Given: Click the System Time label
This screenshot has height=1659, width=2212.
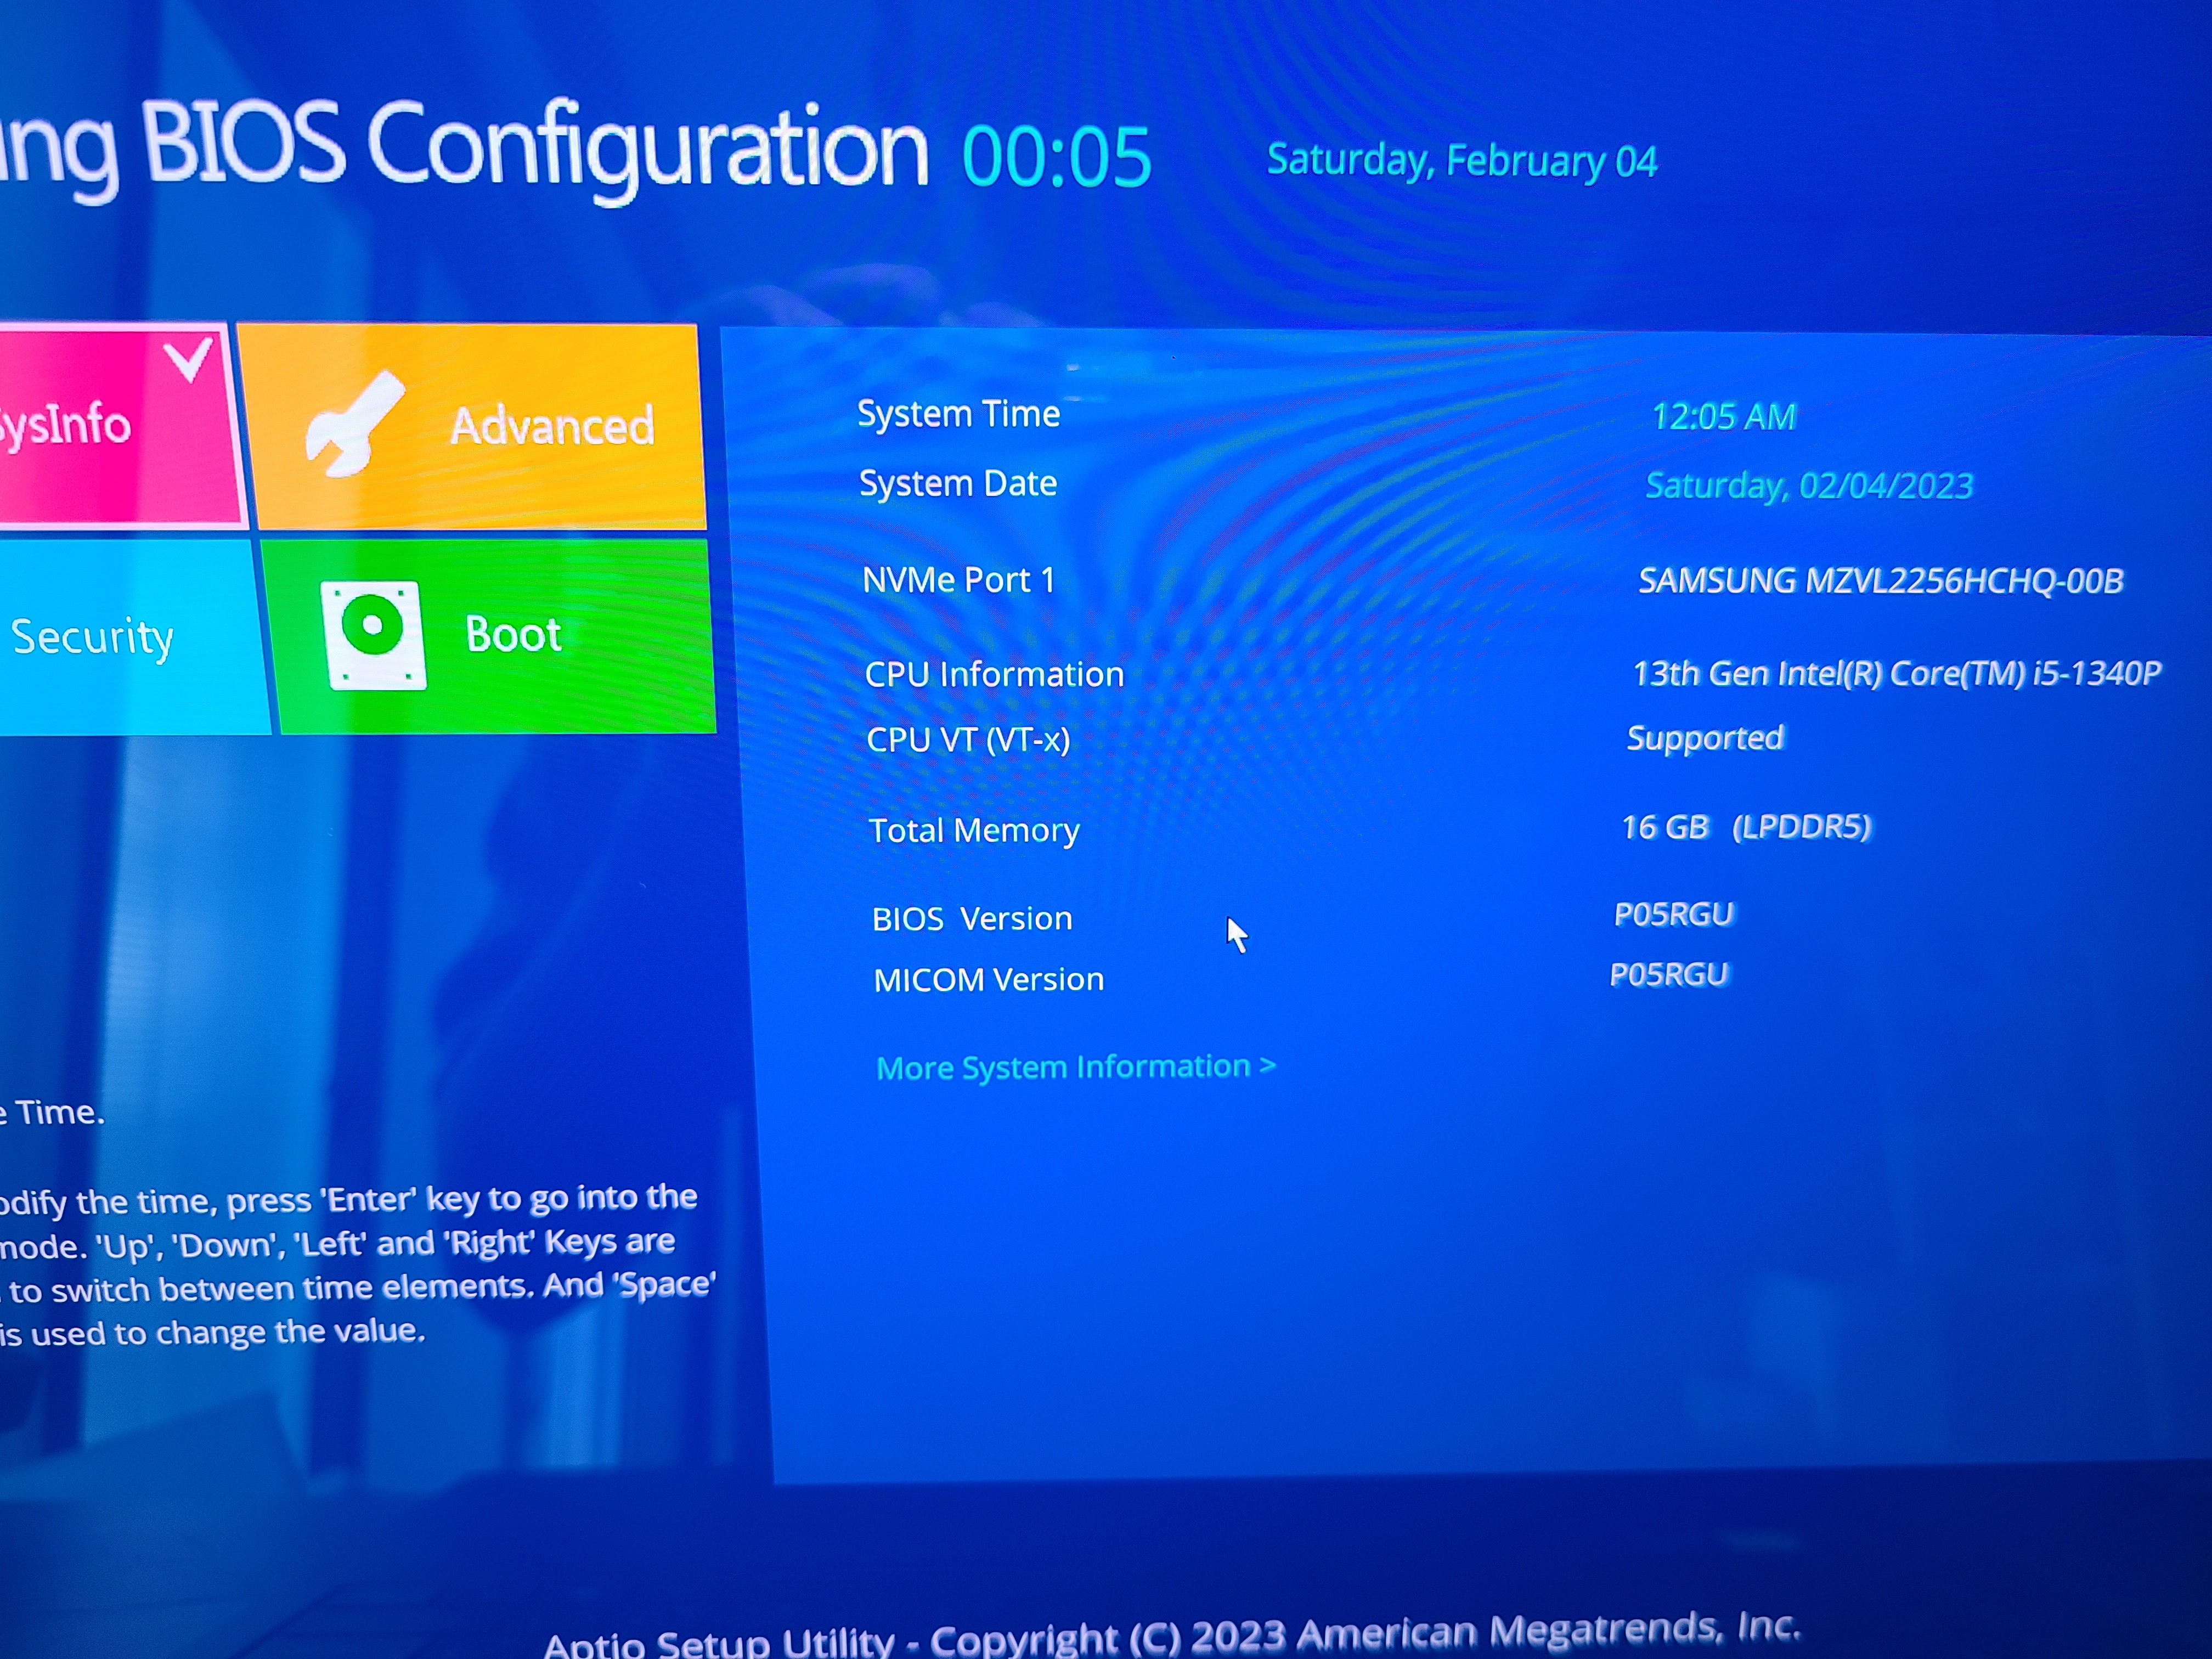Looking at the screenshot, I should point(959,414).
